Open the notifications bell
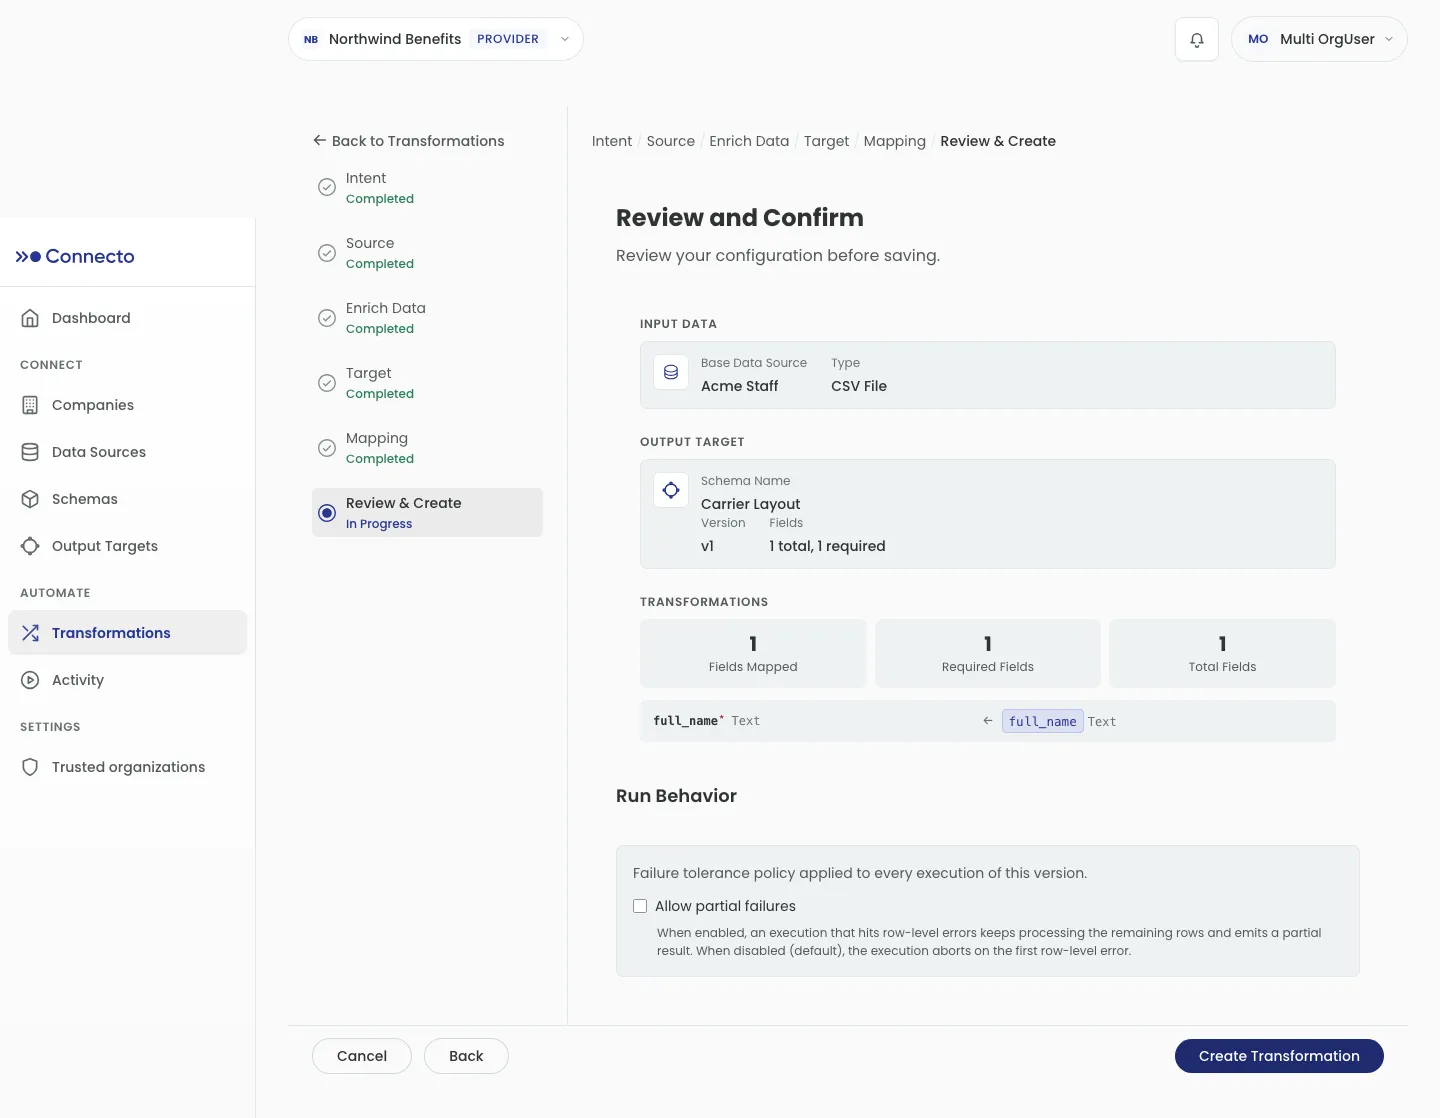 (1197, 39)
